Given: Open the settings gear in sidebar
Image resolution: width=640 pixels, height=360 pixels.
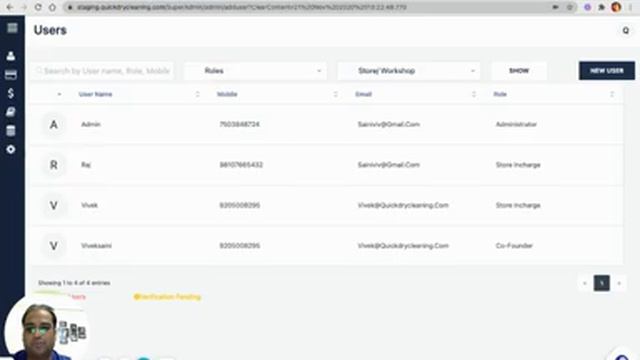Looking at the screenshot, I should (x=11, y=149).
